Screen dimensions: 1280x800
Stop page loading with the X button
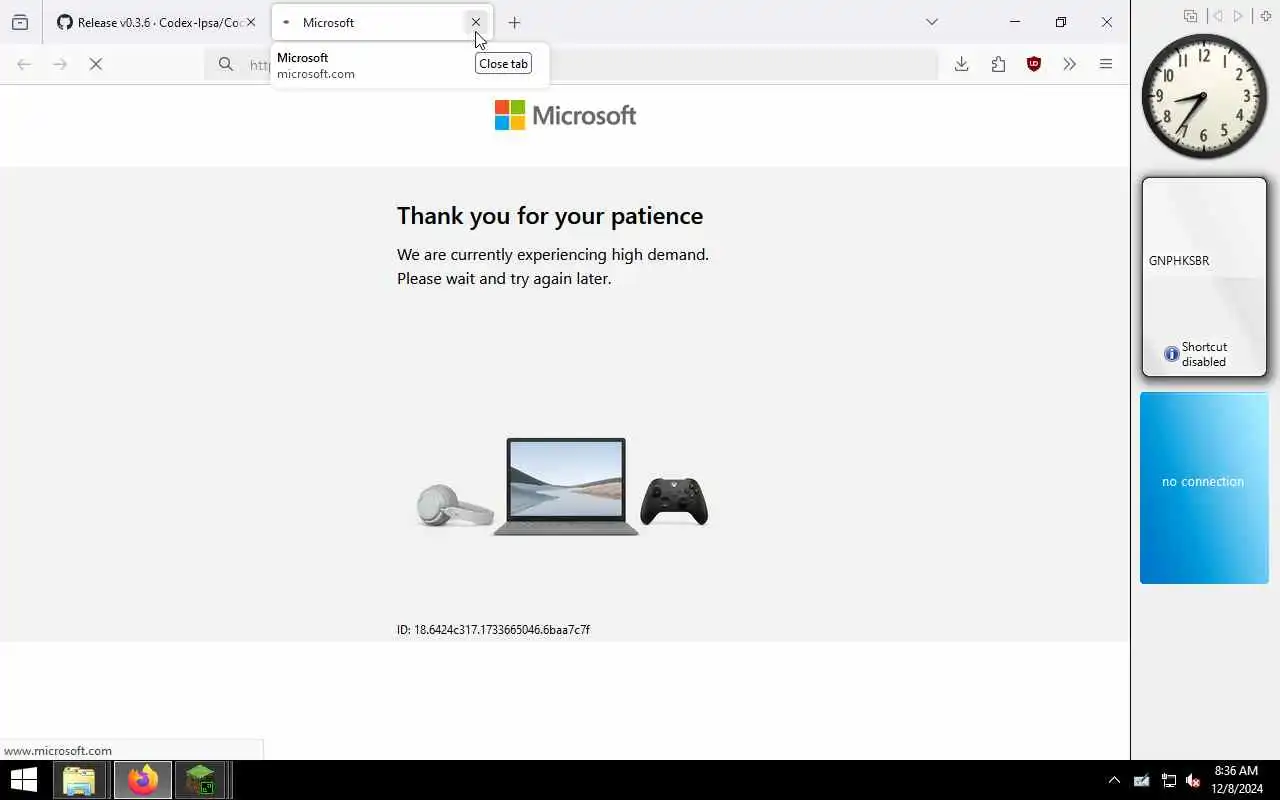[96, 64]
